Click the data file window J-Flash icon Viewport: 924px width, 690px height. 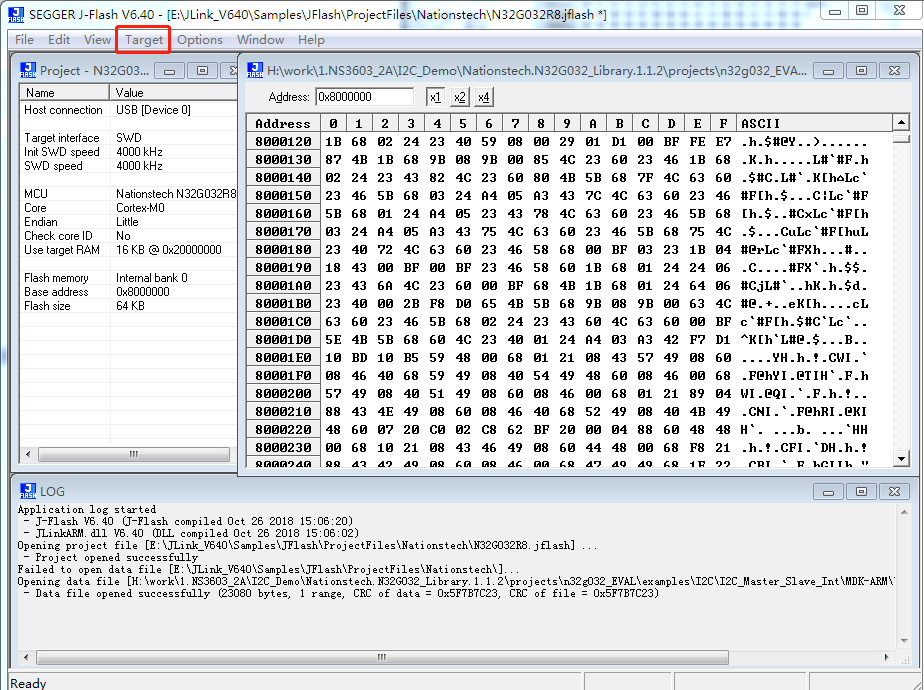click(255, 70)
